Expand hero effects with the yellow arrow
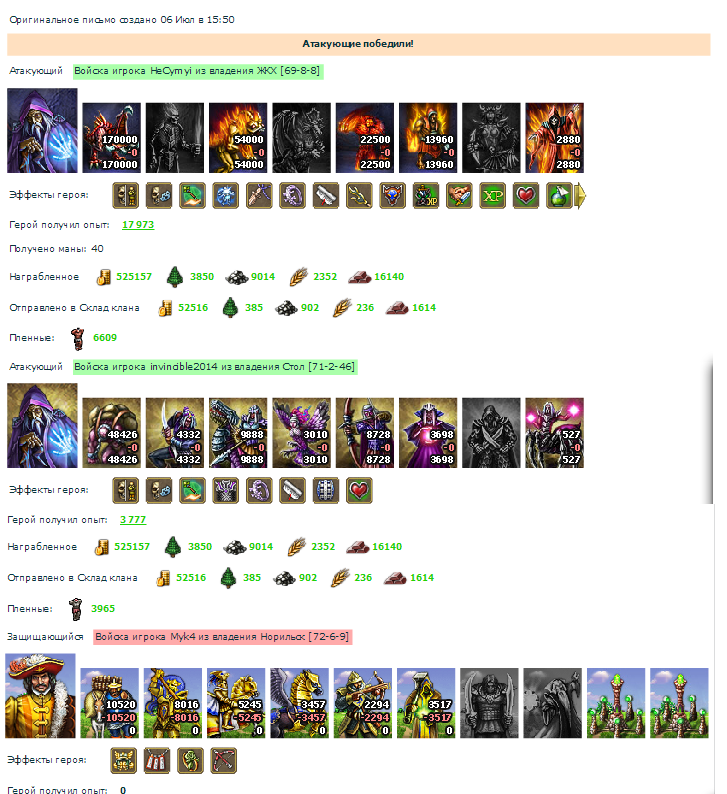This screenshot has width=727, height=794. pyautogui.click(x=581, y=195)
